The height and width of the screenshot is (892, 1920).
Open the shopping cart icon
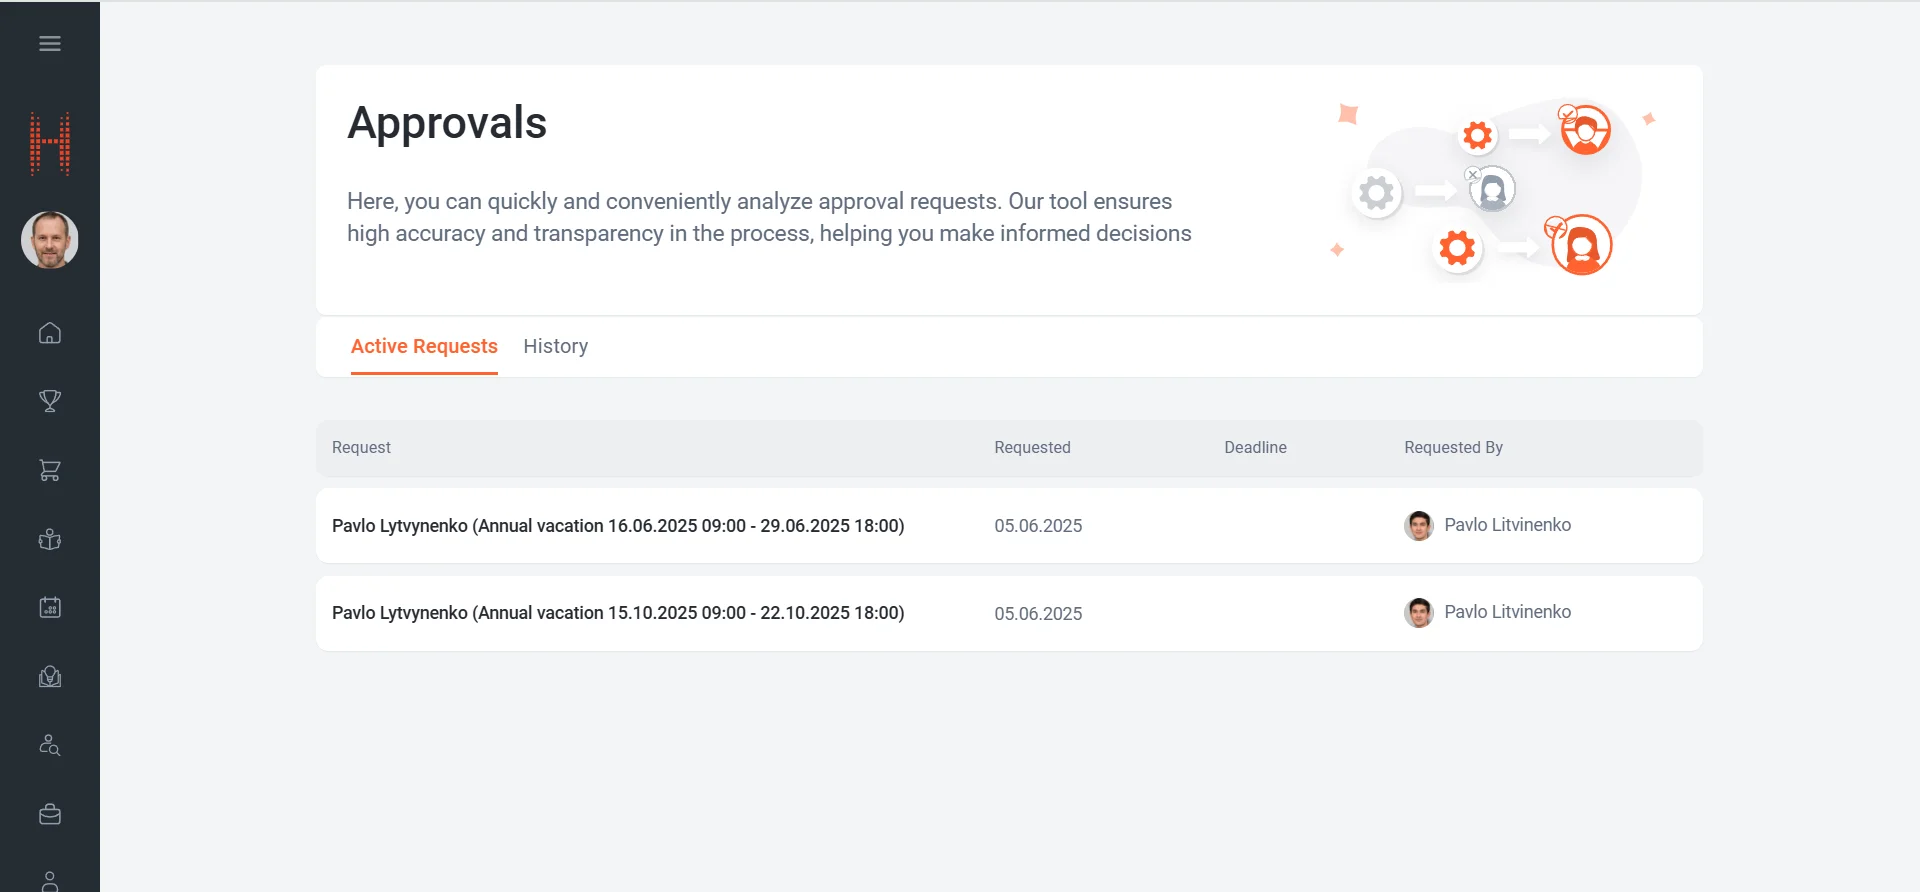[x=50, y=470]
